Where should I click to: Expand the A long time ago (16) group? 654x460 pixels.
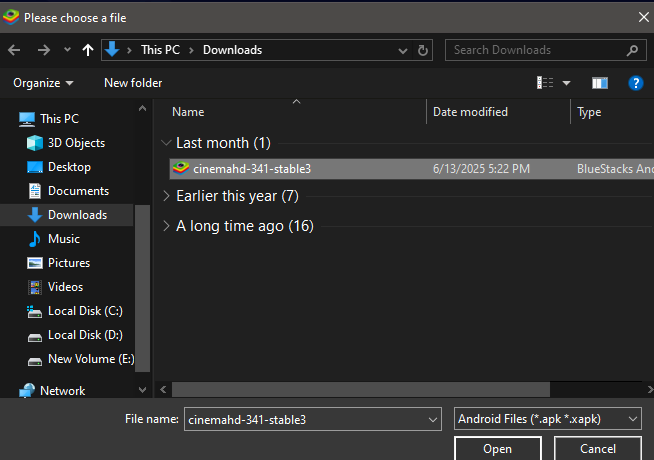pos(166,226)
